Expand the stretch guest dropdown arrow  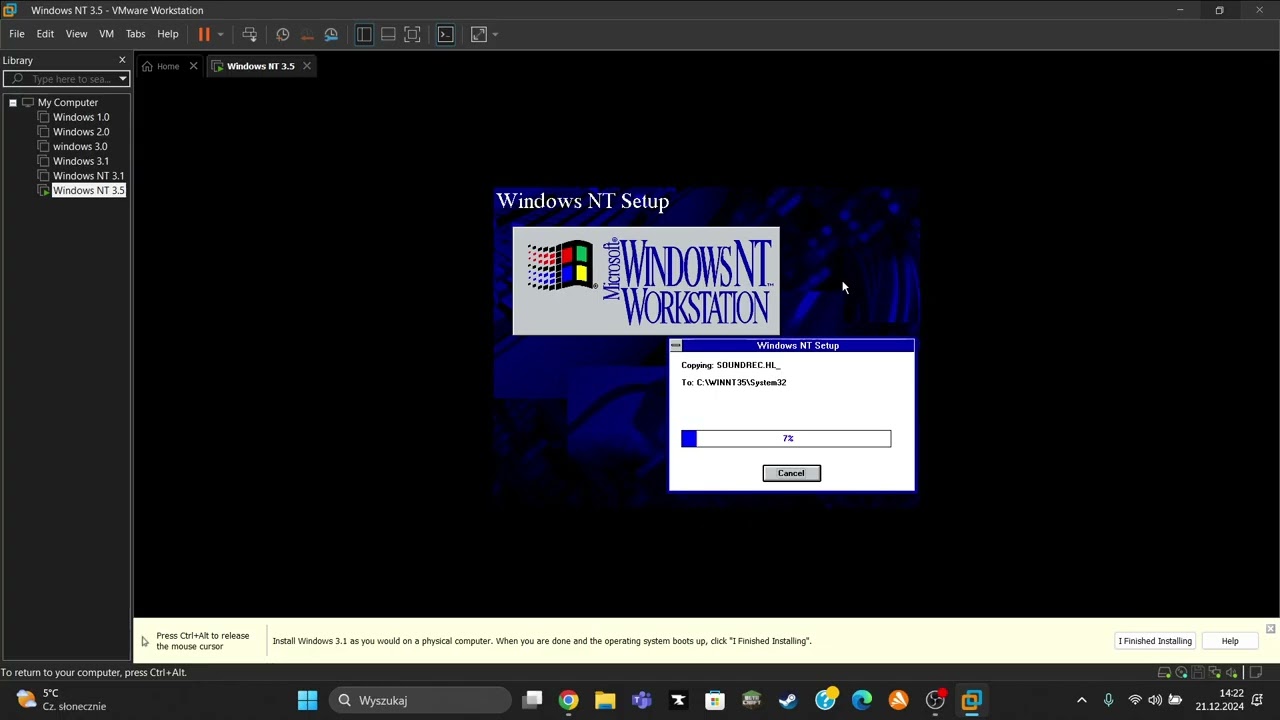(495, 34)
